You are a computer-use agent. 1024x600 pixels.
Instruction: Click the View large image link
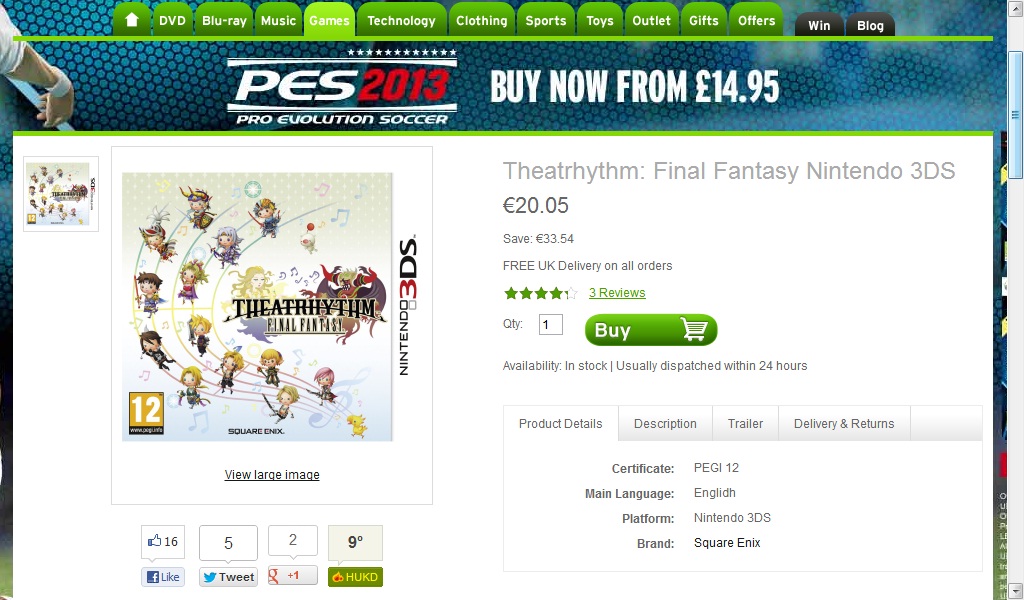[x=272, y=475]
